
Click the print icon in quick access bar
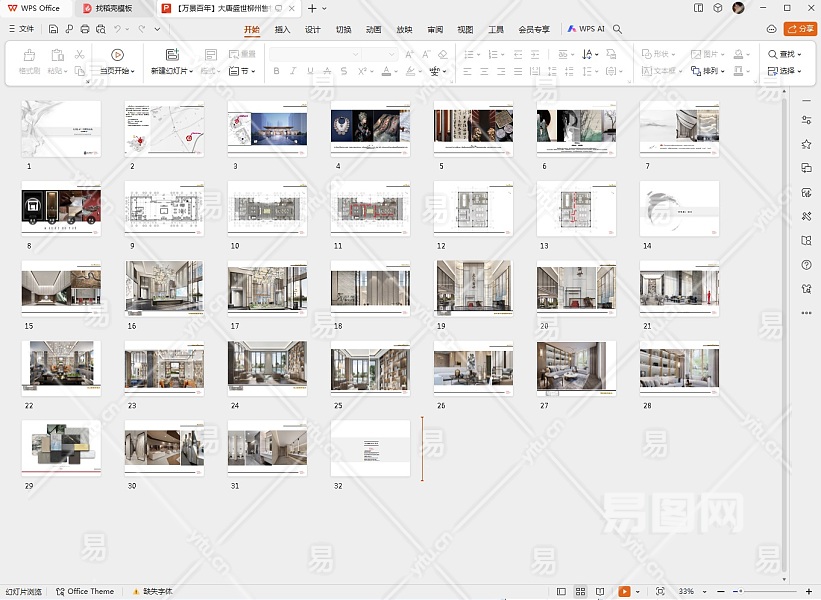click(85, 30)
